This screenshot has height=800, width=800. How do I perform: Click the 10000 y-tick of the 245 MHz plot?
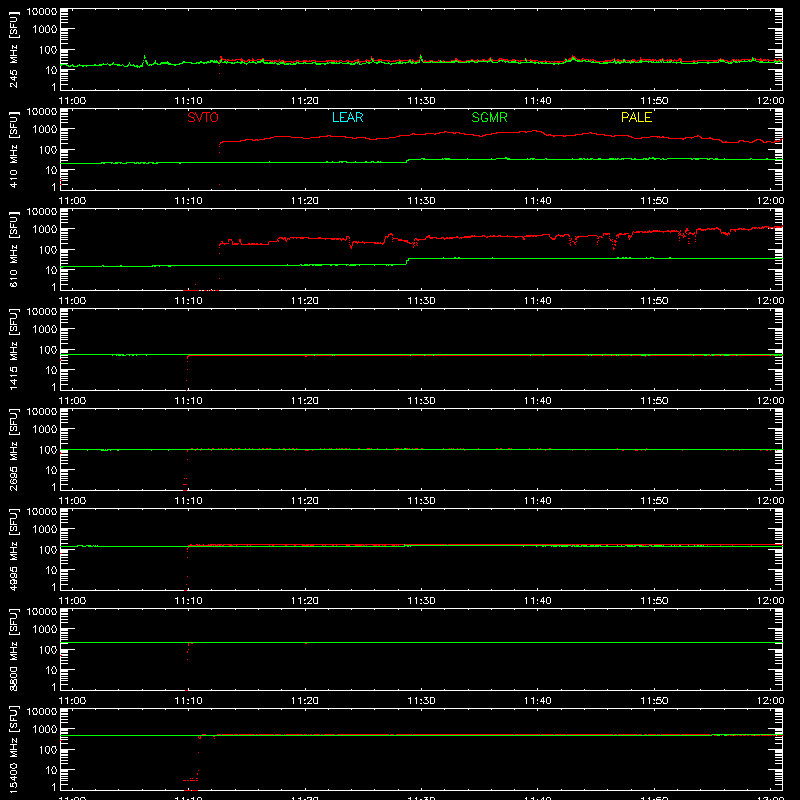[42, 12]
